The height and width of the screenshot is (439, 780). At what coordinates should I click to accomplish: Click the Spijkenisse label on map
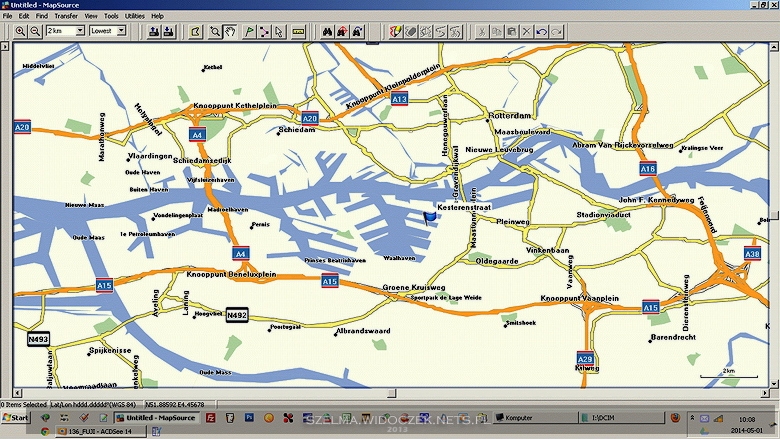click(110, 351)
